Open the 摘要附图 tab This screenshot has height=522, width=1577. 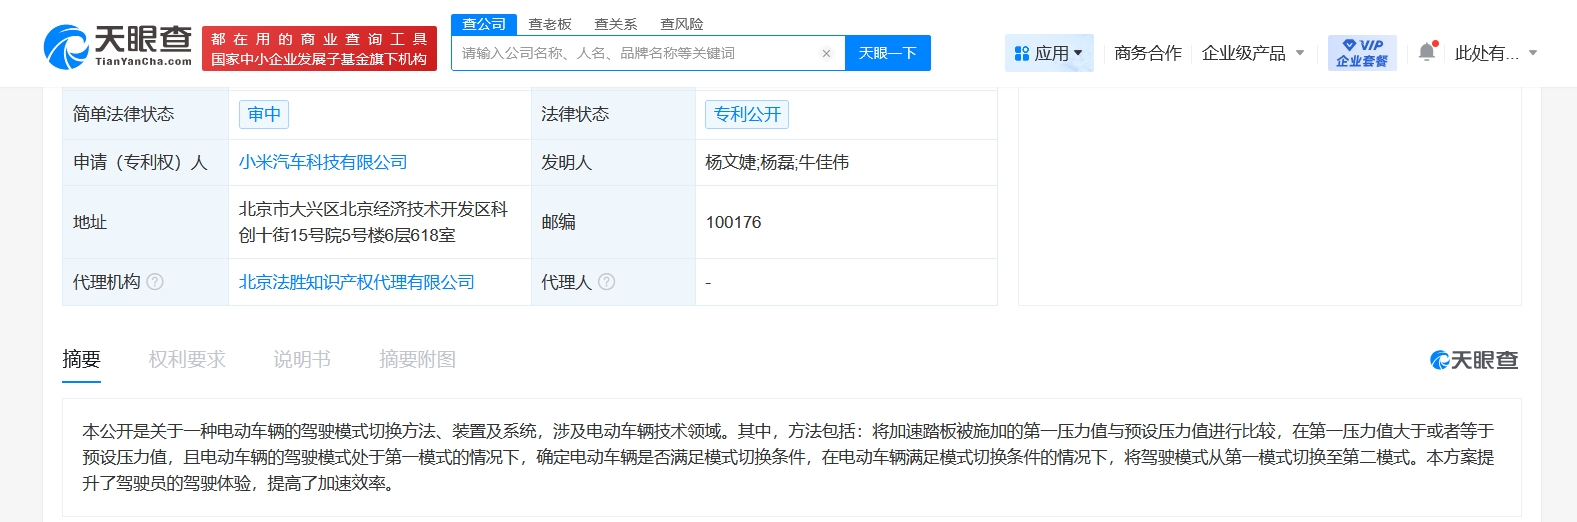point(417,359)
